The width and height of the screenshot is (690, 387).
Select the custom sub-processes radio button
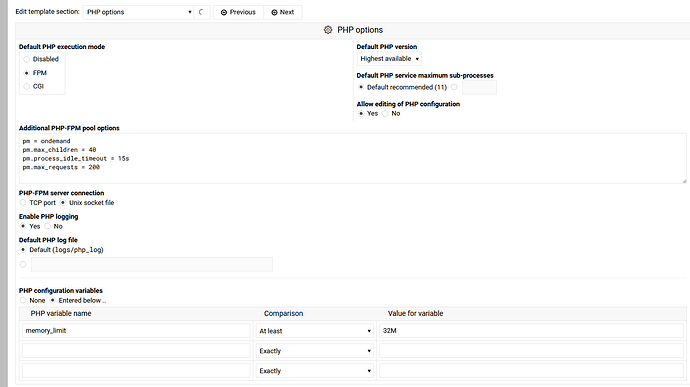454,87
